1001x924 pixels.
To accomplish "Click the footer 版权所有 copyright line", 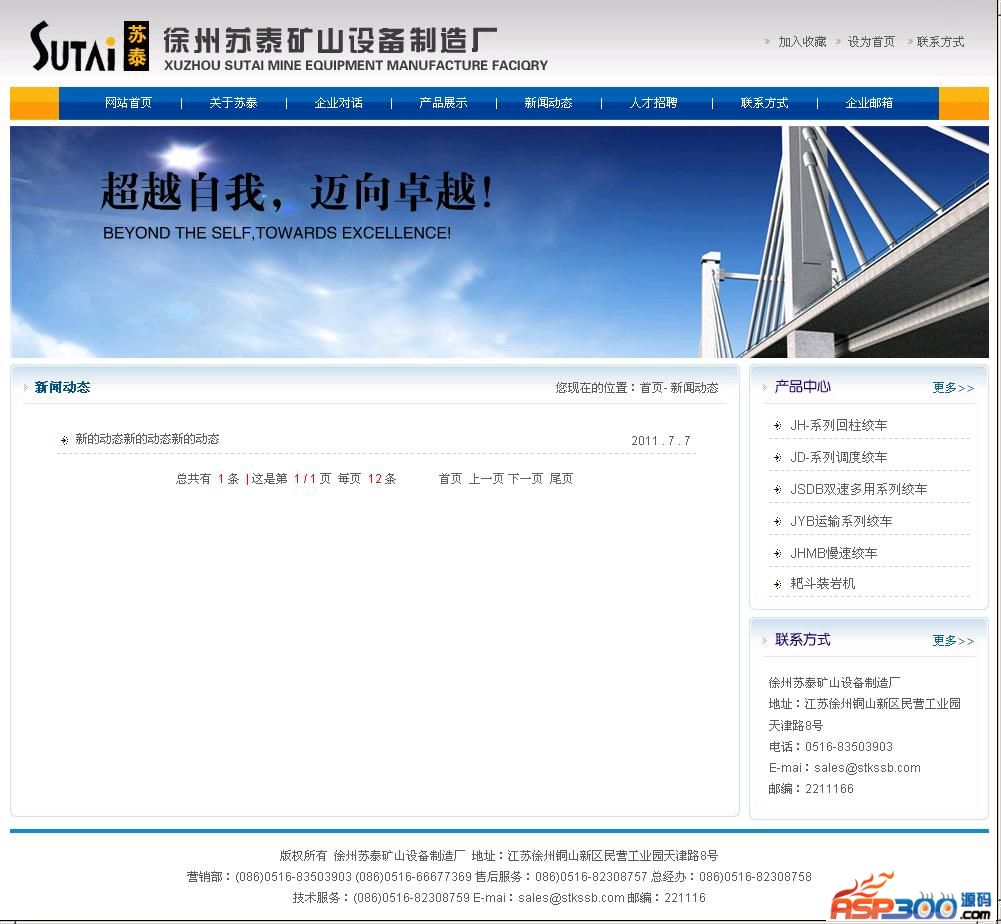I will 499,856.
